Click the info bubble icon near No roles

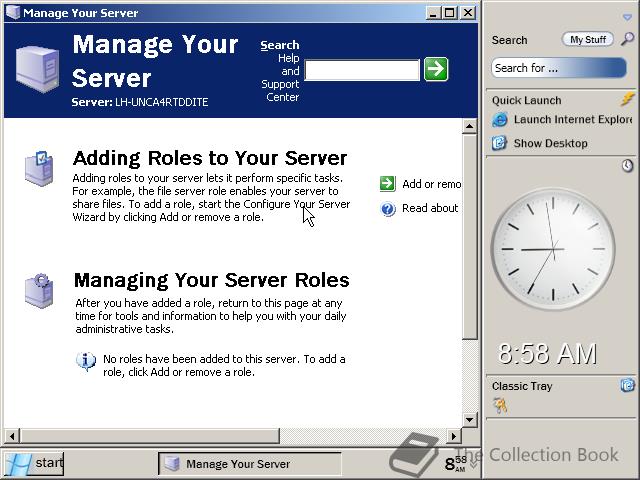pyautogui.click(x=86, y=361)
